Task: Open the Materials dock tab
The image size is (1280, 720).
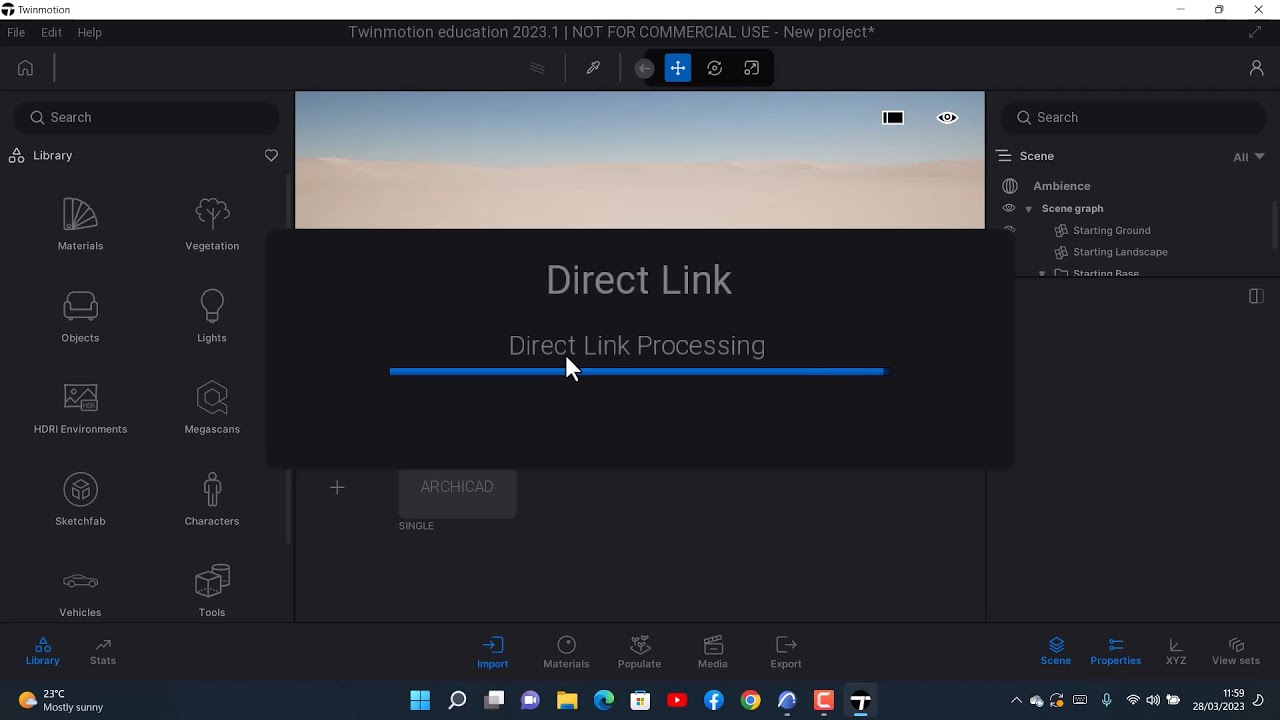Action: [566, 652]
